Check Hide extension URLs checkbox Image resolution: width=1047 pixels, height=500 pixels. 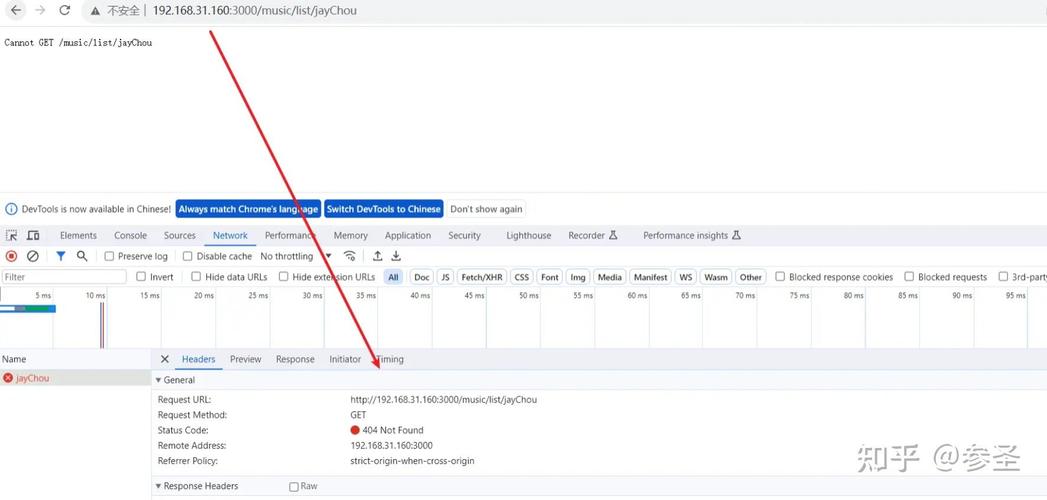tap(284, 277)
